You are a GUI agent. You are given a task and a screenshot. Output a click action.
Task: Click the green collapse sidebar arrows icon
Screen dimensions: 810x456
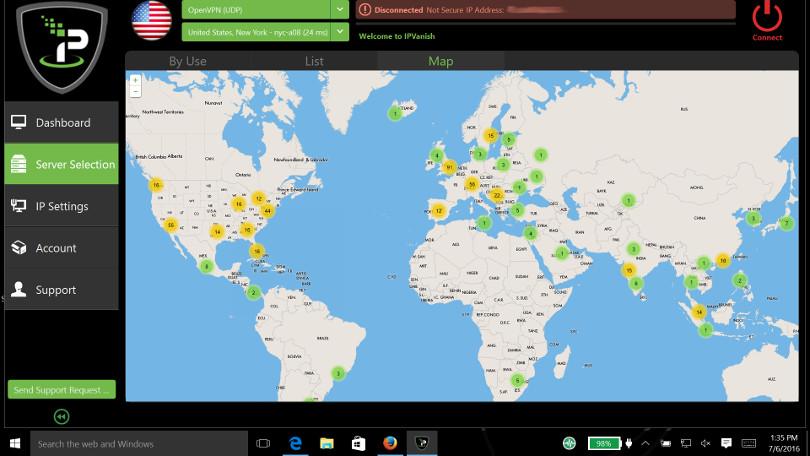click(62, 416)
